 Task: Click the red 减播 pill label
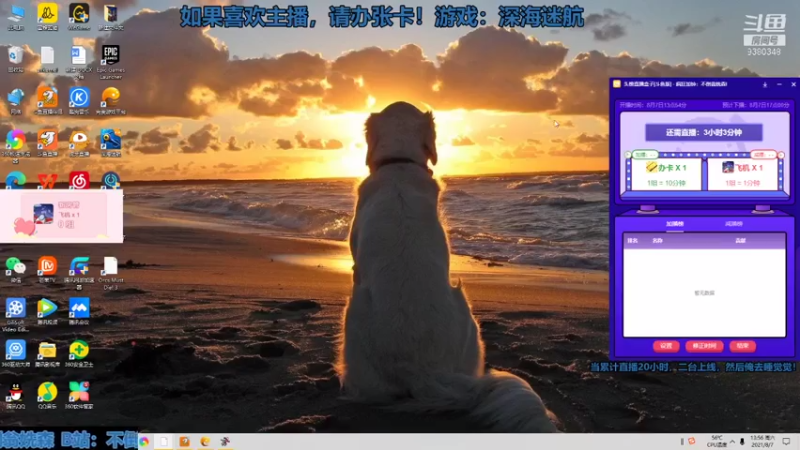(x=763, y=154)
